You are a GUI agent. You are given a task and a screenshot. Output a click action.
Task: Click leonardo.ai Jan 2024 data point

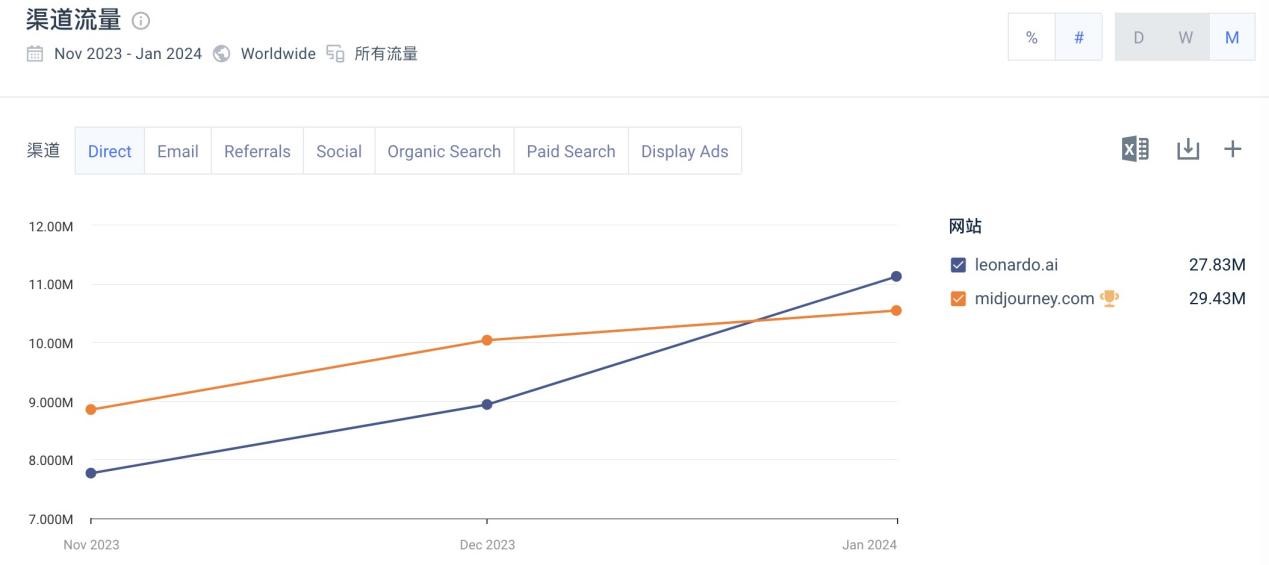[896, 276]
